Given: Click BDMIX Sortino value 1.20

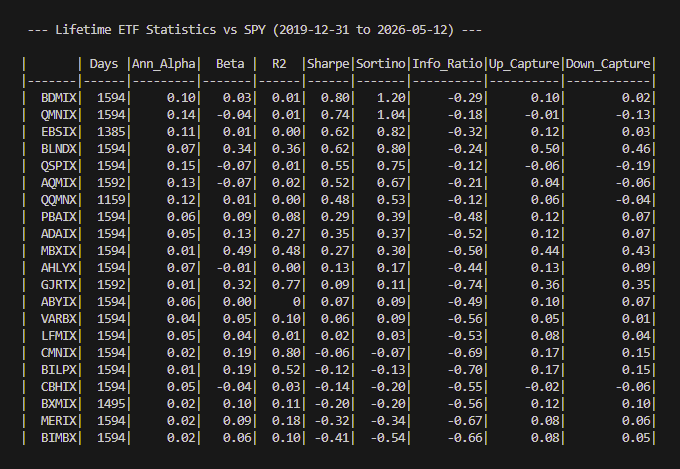Looking at the screenshot, I should tap(391, 98).
